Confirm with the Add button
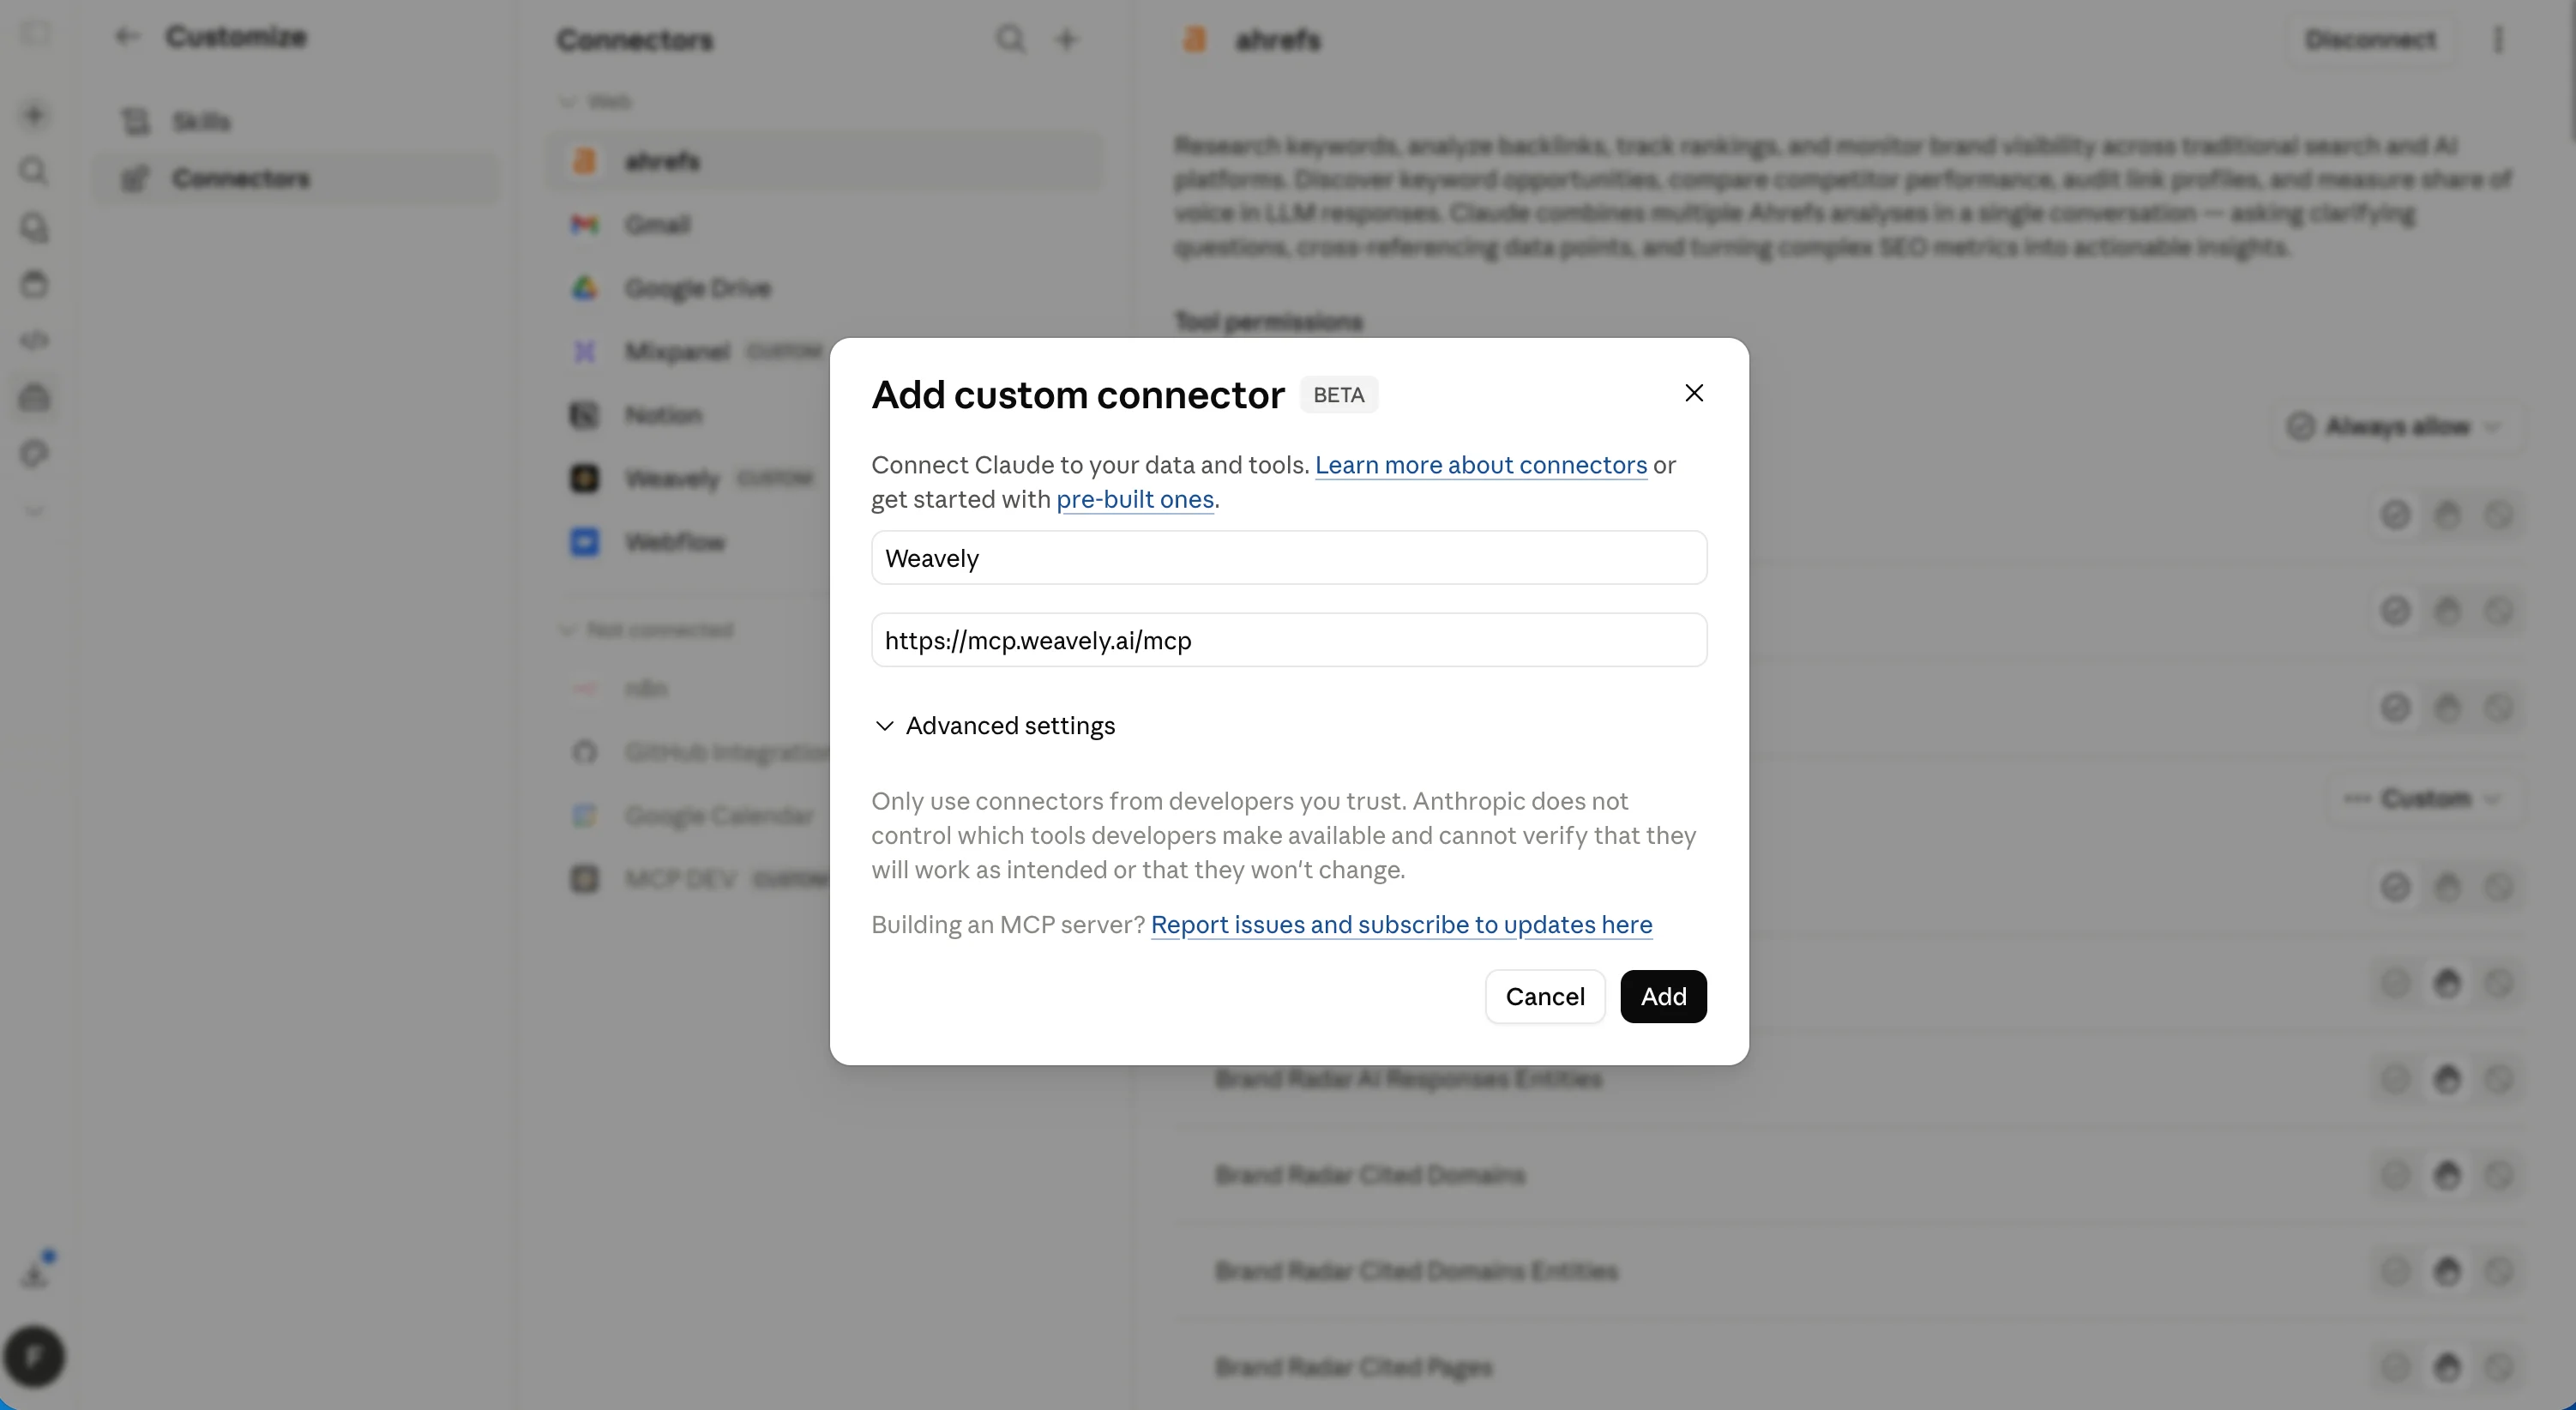The height and width of the screenshot is (1410, 2576). 1663,996
